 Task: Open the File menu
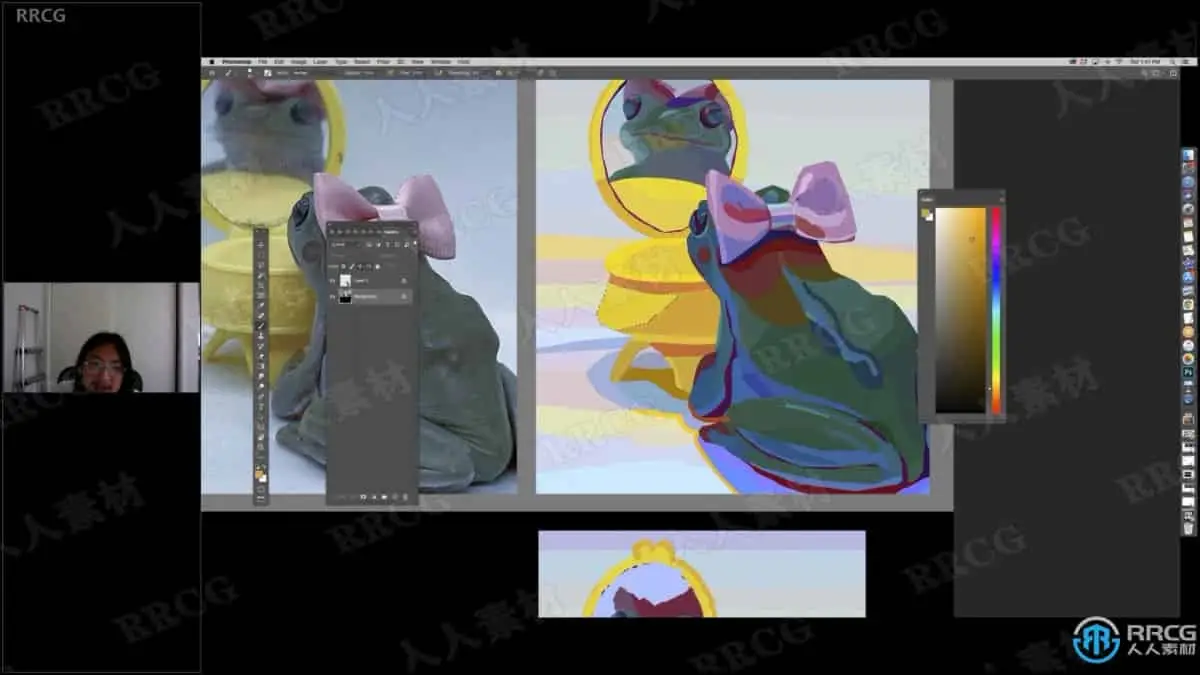coord(262,62)
